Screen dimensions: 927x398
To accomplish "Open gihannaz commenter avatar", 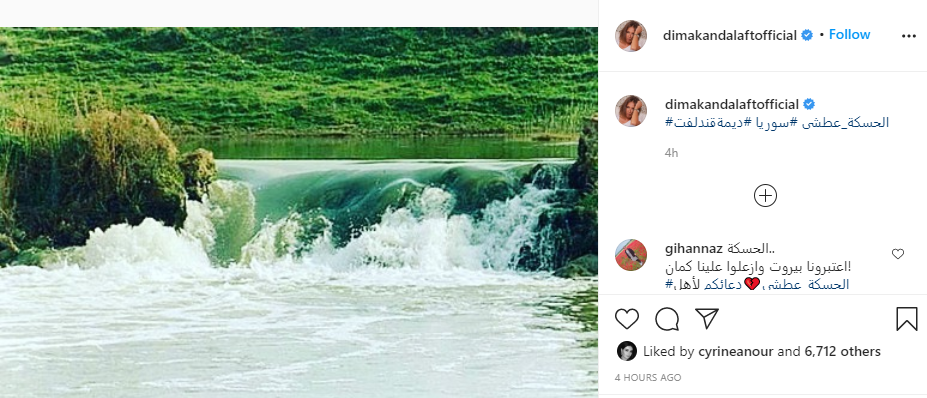I will [631, 255].
